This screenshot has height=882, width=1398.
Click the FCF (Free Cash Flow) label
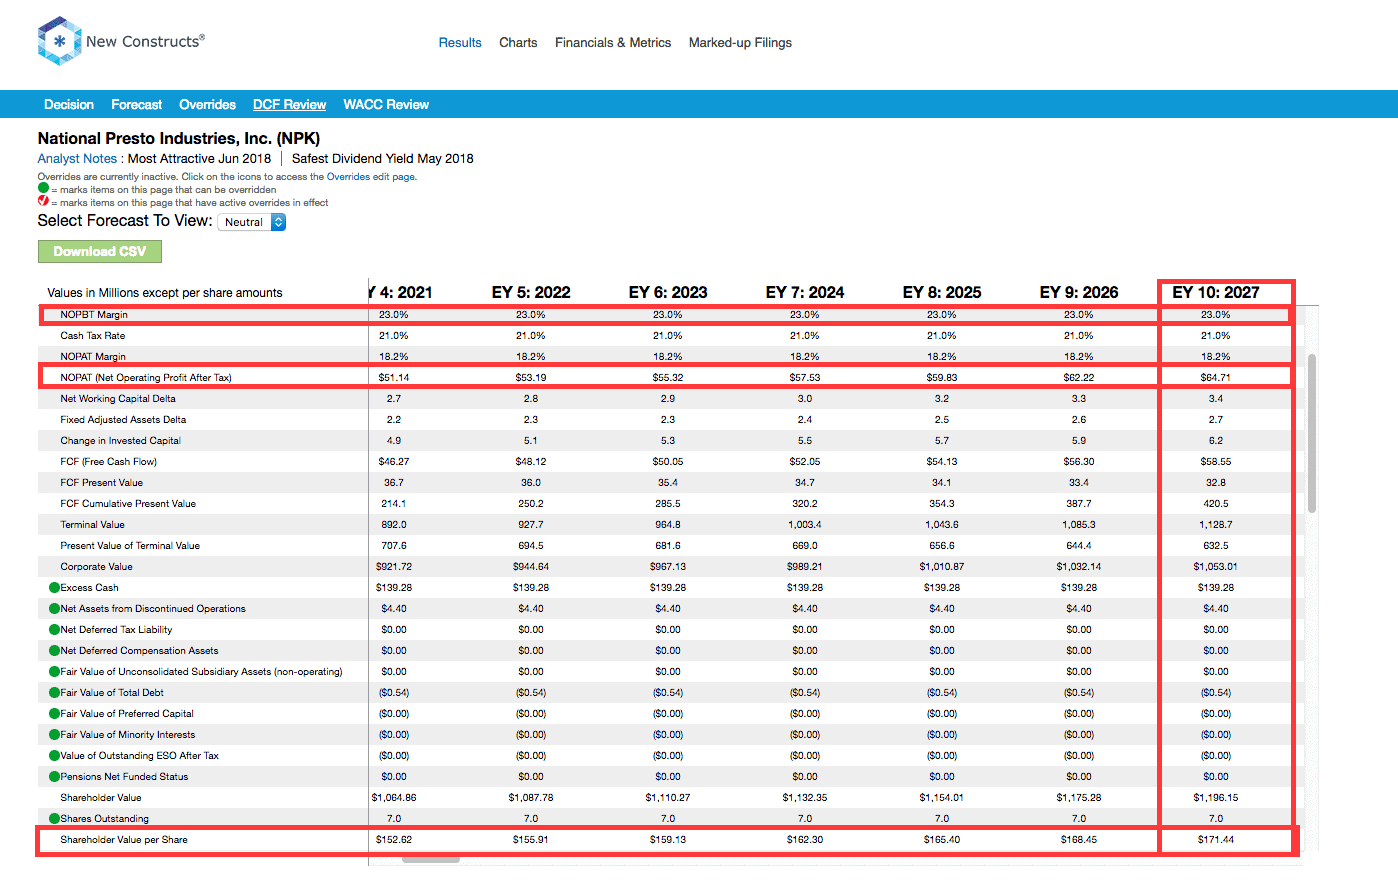click(x=108, y=462)
